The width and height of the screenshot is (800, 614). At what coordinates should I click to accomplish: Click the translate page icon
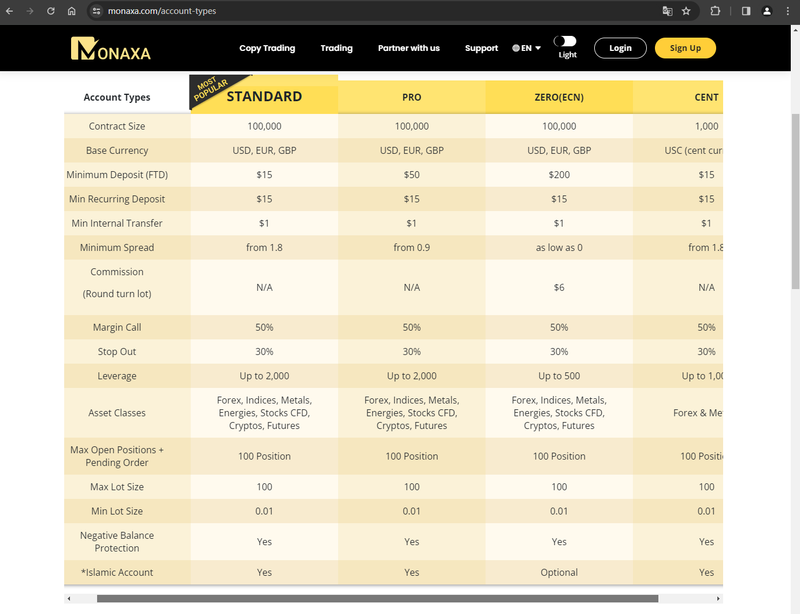tap(667, 11)
